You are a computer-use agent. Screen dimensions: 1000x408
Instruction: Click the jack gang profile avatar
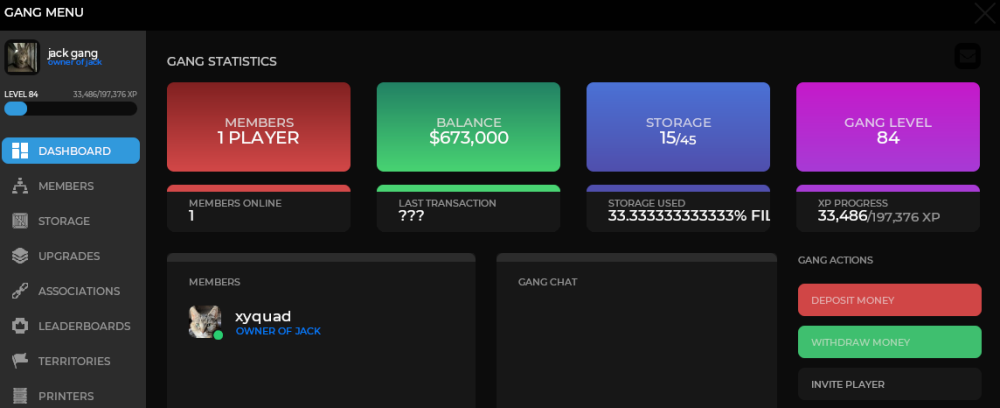[22, 57]
